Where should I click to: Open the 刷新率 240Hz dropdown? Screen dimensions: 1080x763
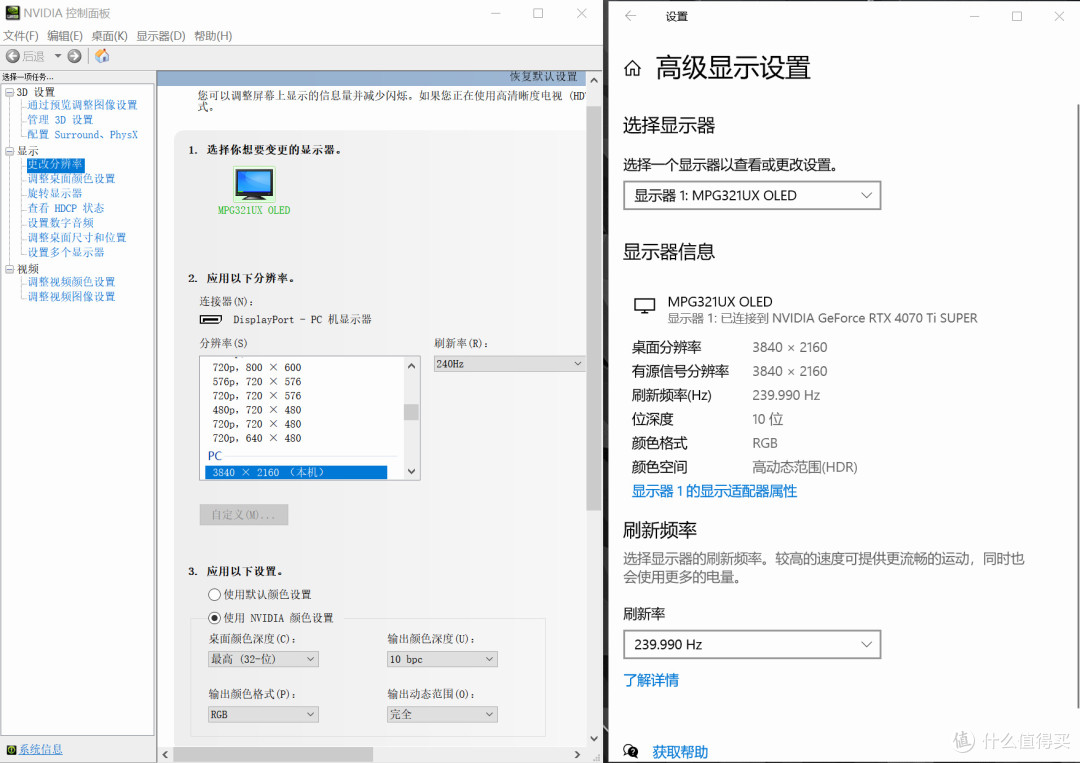point(509,364)
